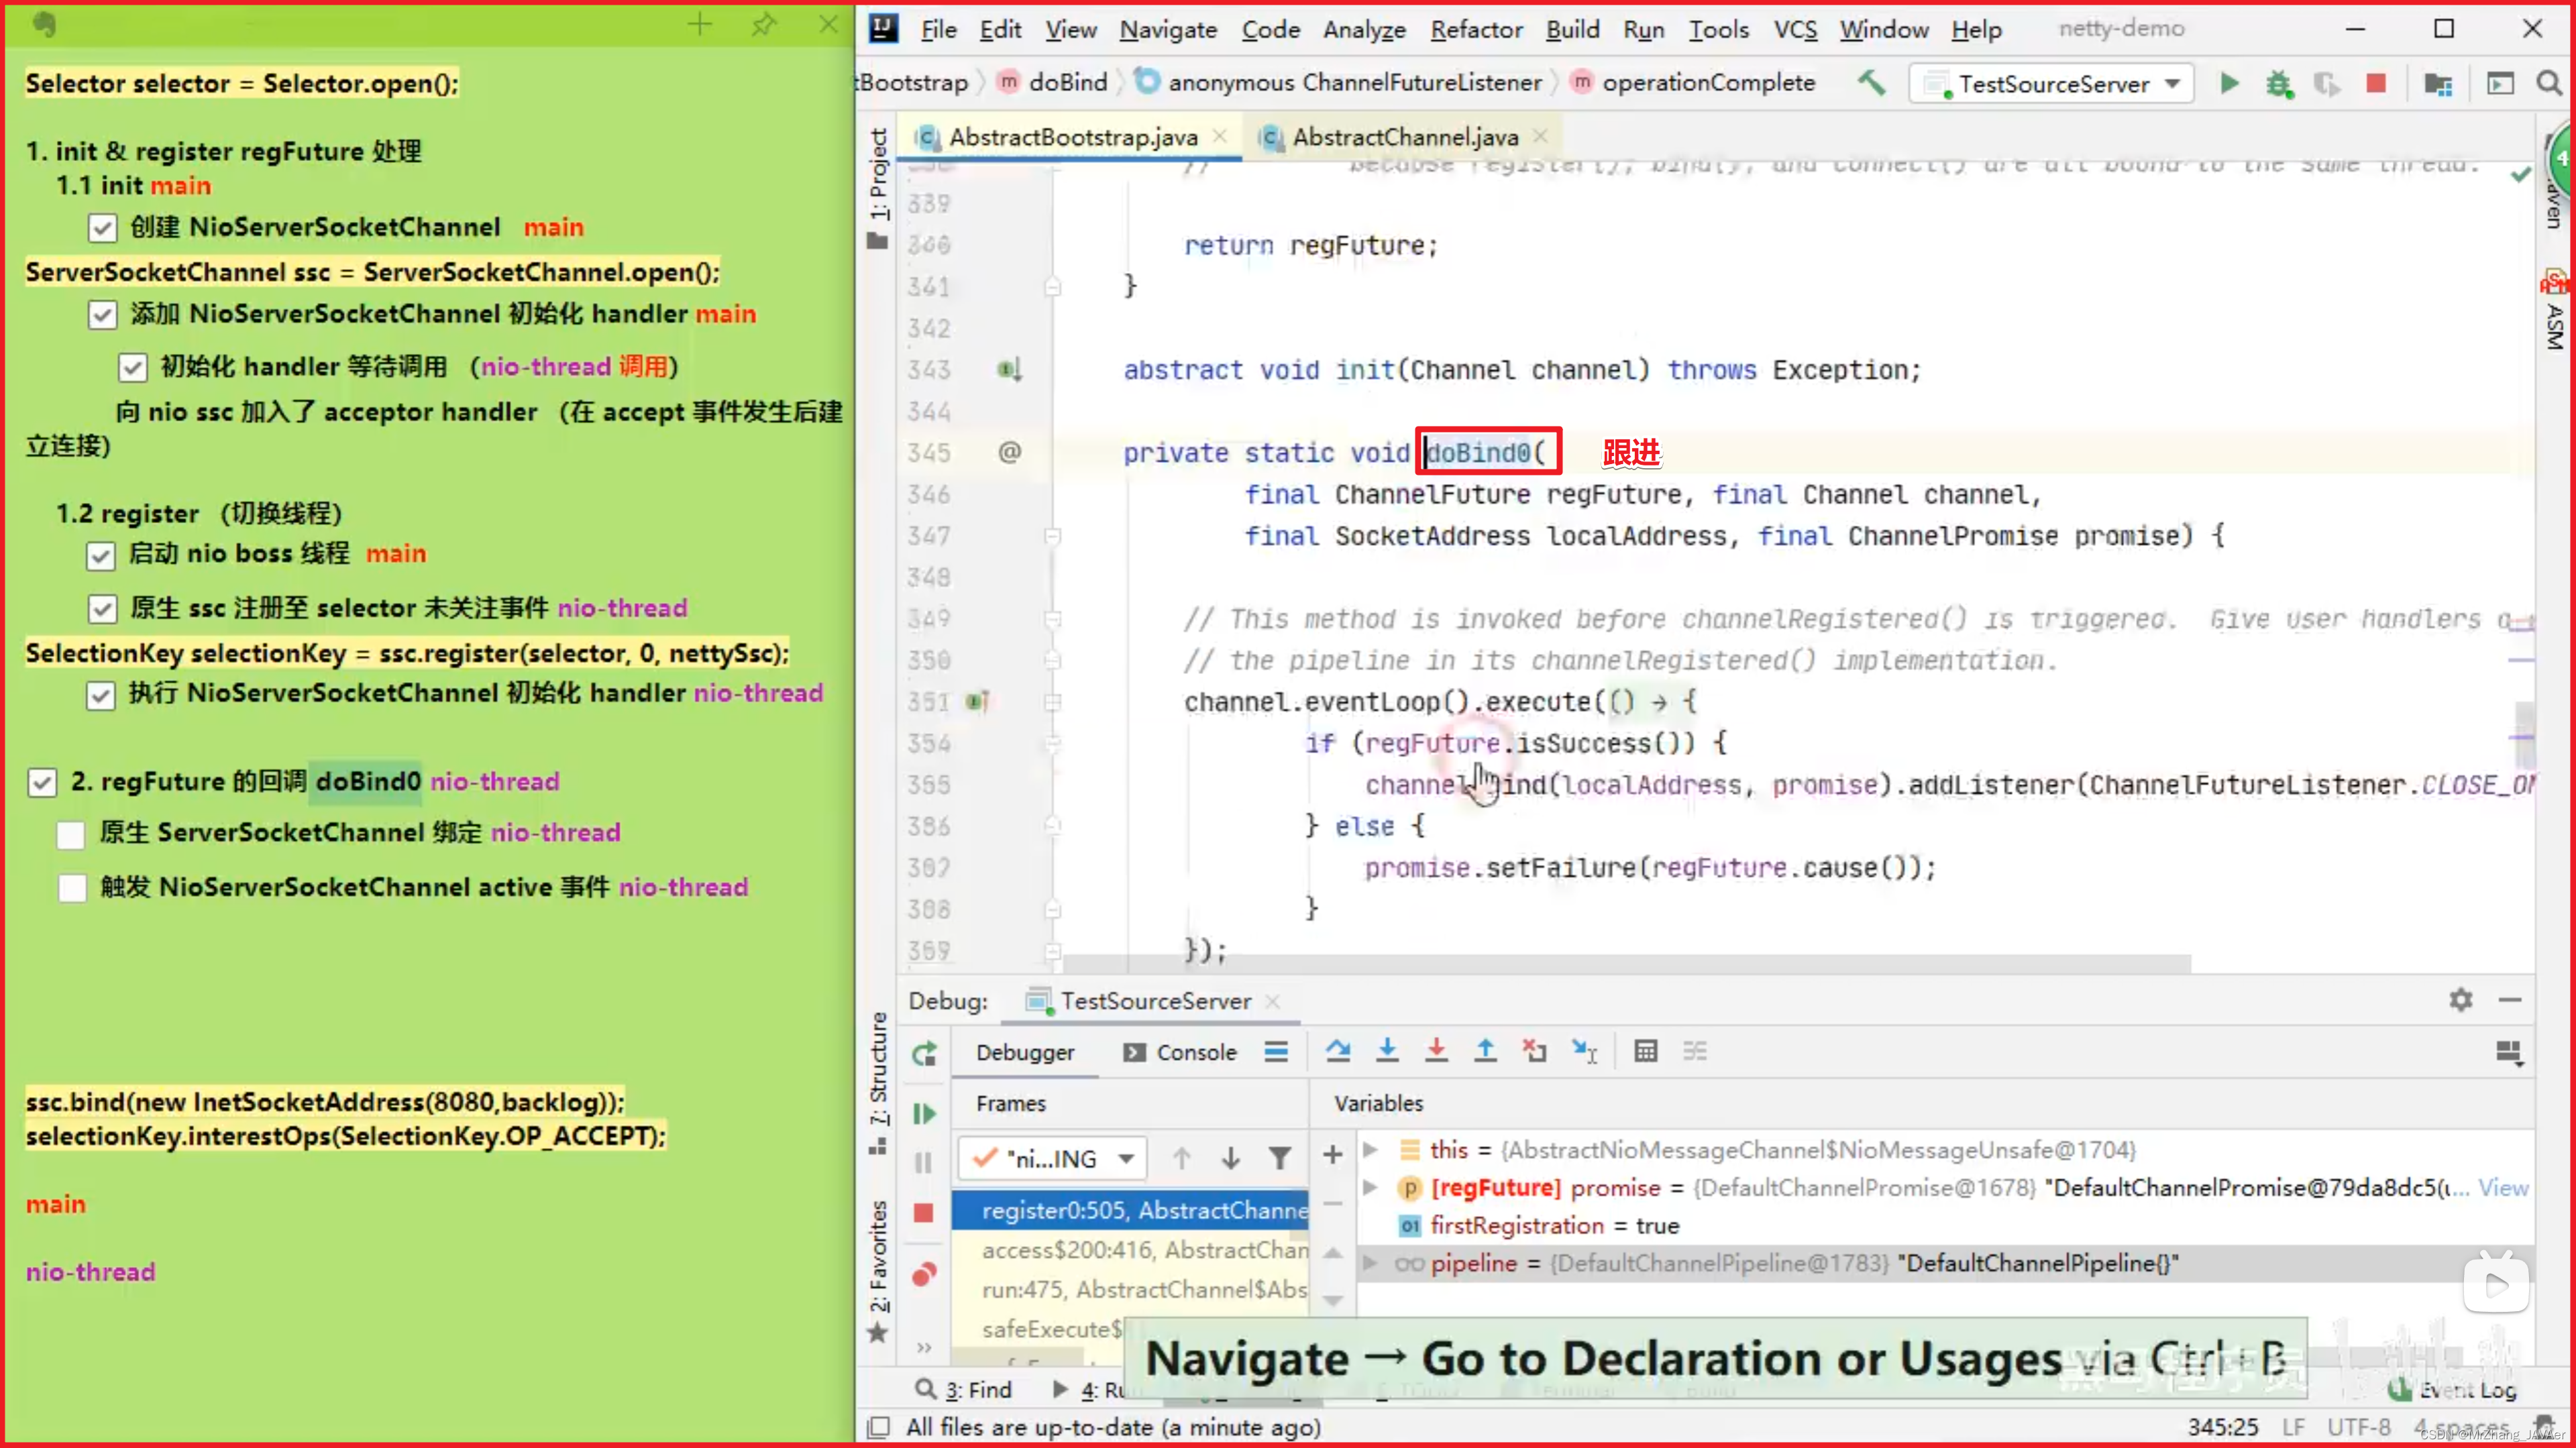Click Step Over debugger icon
Screen dimensions: 2576x1448
coord(1338,1051)
